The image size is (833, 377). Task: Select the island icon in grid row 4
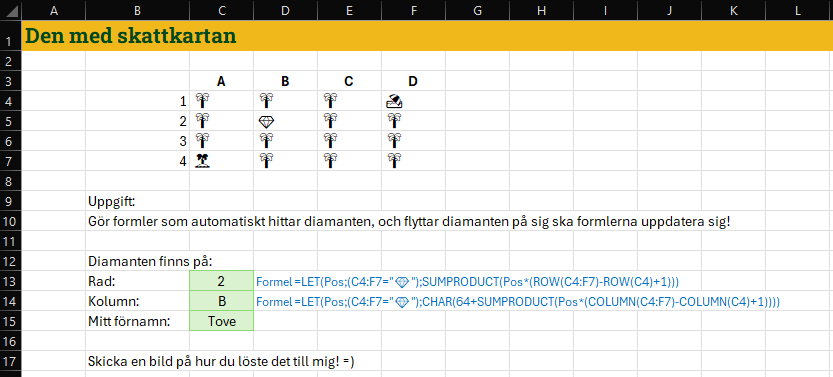point(203,161)
